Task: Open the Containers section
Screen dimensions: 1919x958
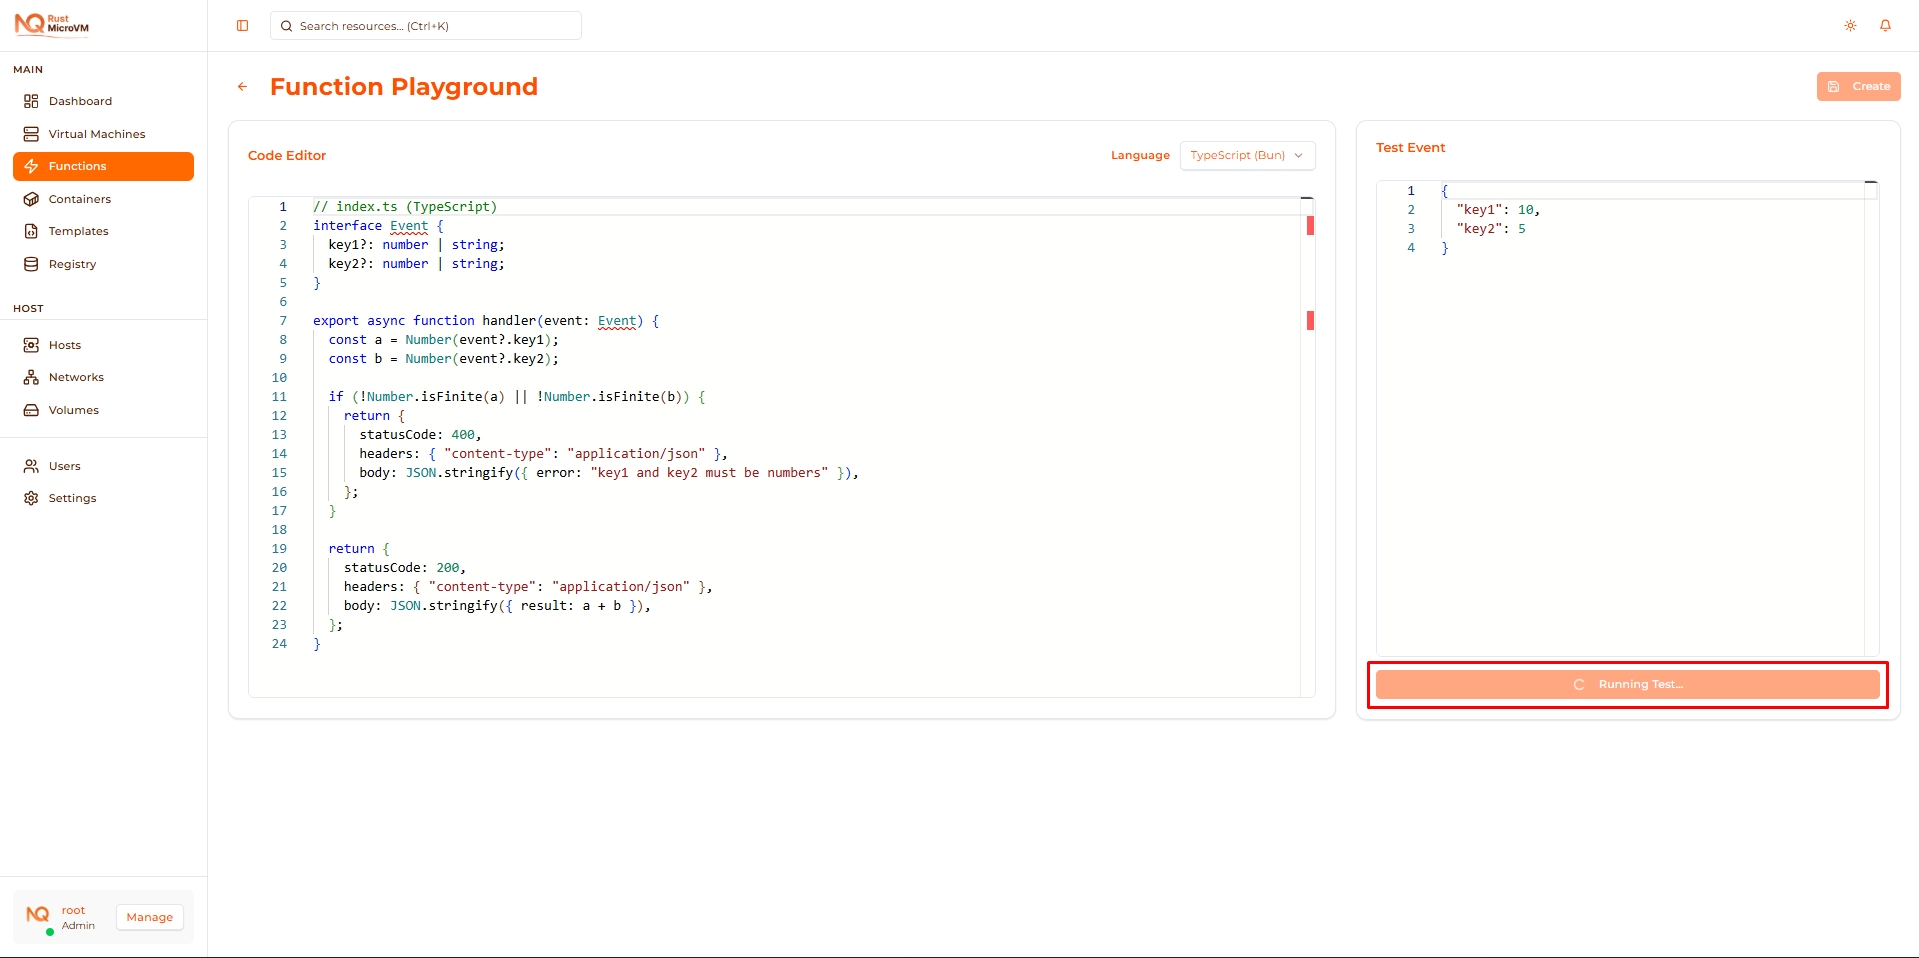Action: (79, 199)
